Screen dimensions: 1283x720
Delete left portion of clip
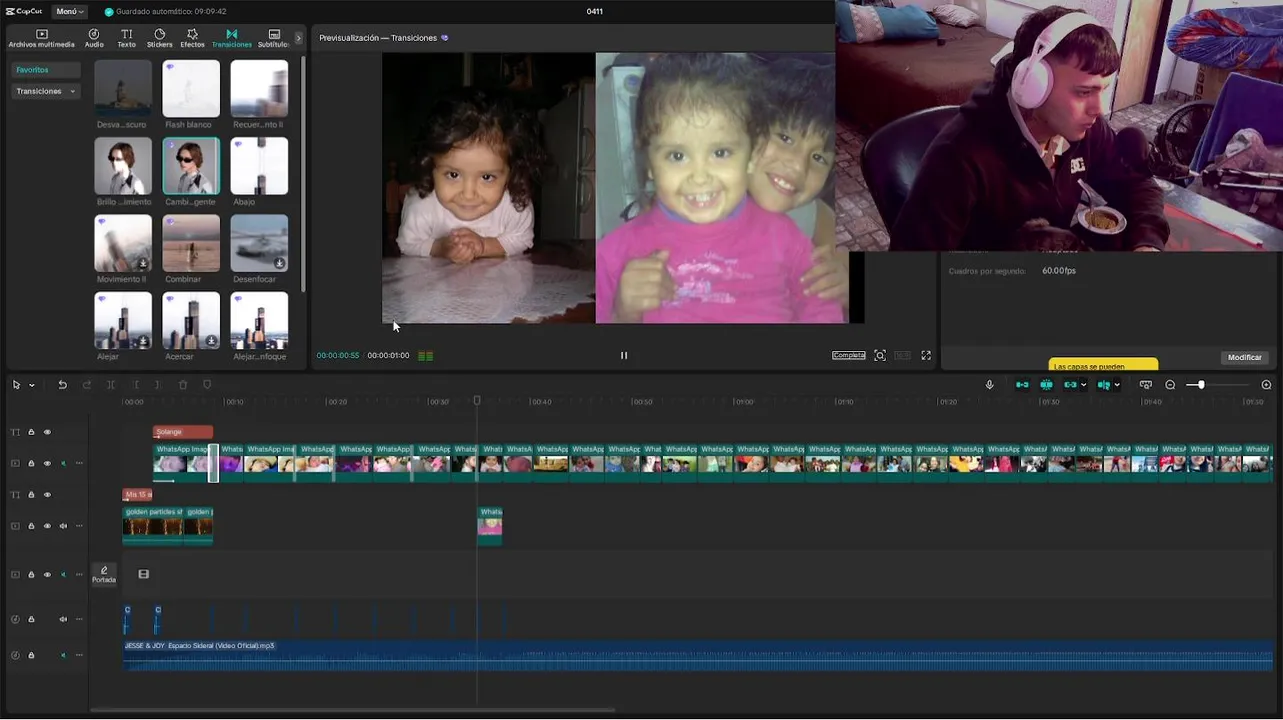click(x=135, y=385)
